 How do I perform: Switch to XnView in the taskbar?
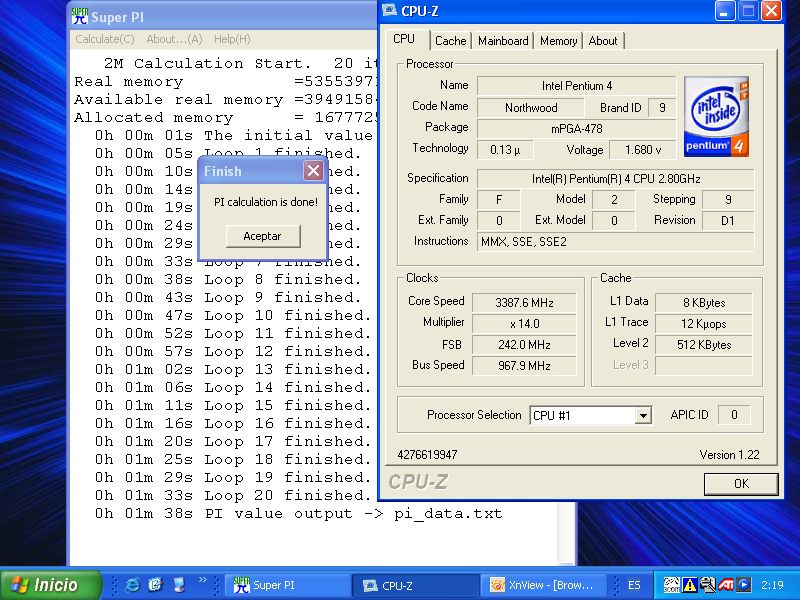click(543, 585)
